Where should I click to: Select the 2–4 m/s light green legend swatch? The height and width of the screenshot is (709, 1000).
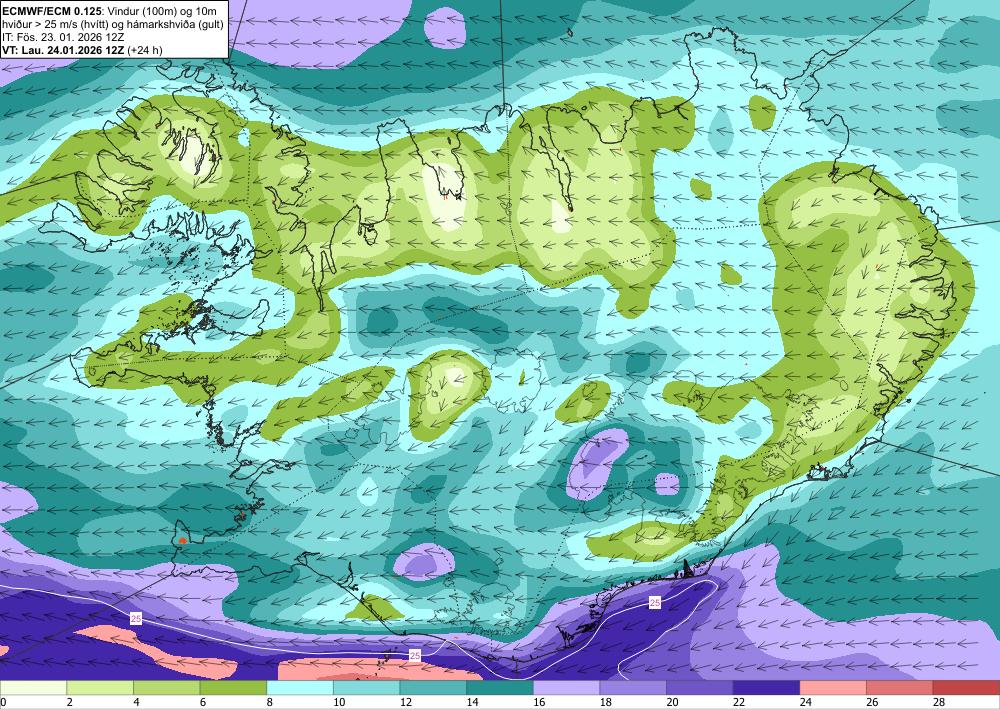[100, 688]
